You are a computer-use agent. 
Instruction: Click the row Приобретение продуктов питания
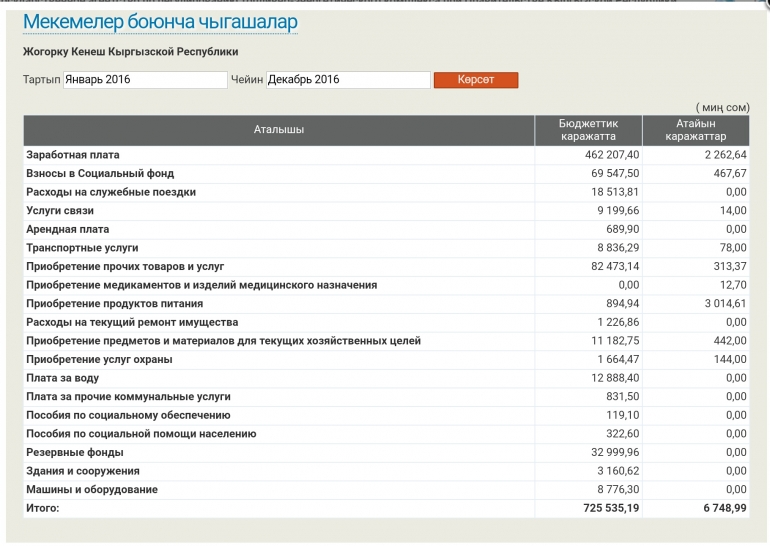point(386,304)
